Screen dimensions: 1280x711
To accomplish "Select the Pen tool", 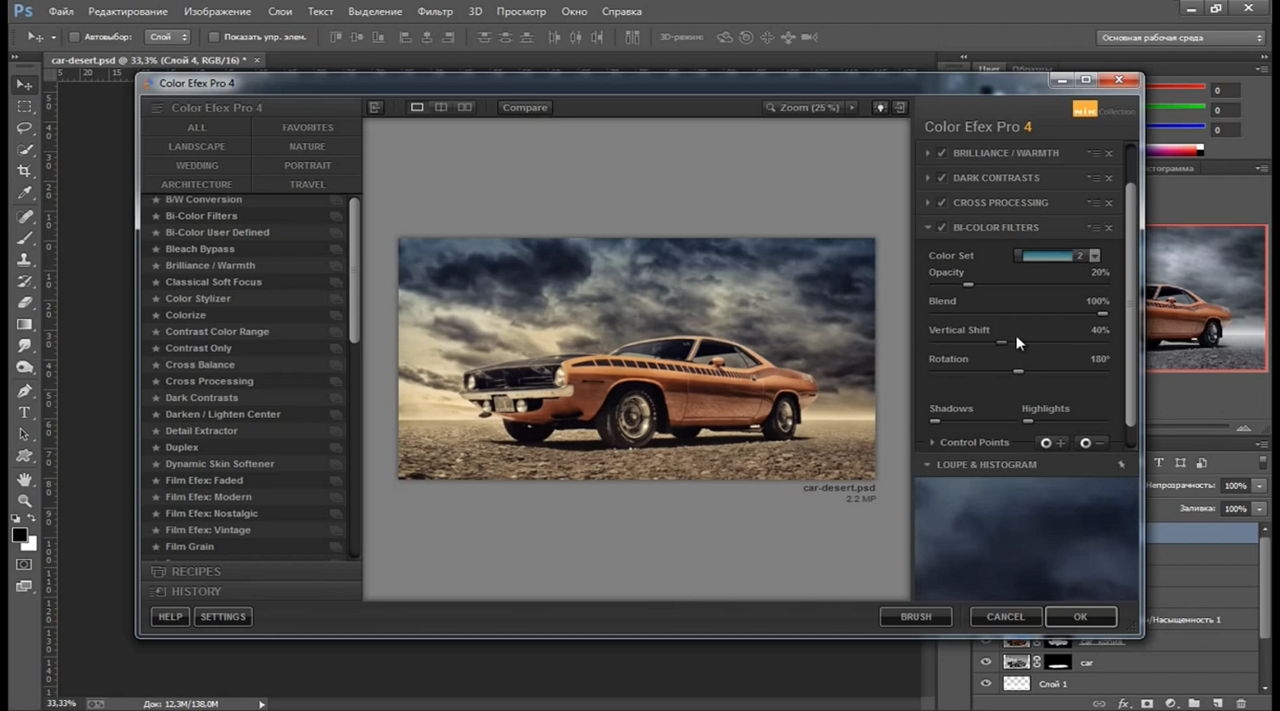I will coord(25,390).
